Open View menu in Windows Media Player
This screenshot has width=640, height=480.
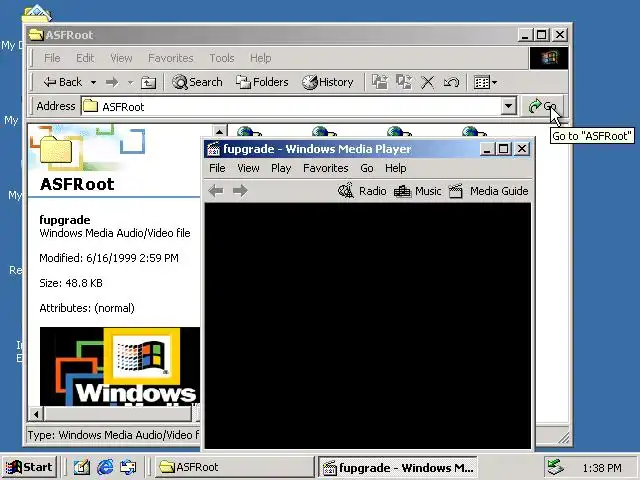(x=248, y=168)
